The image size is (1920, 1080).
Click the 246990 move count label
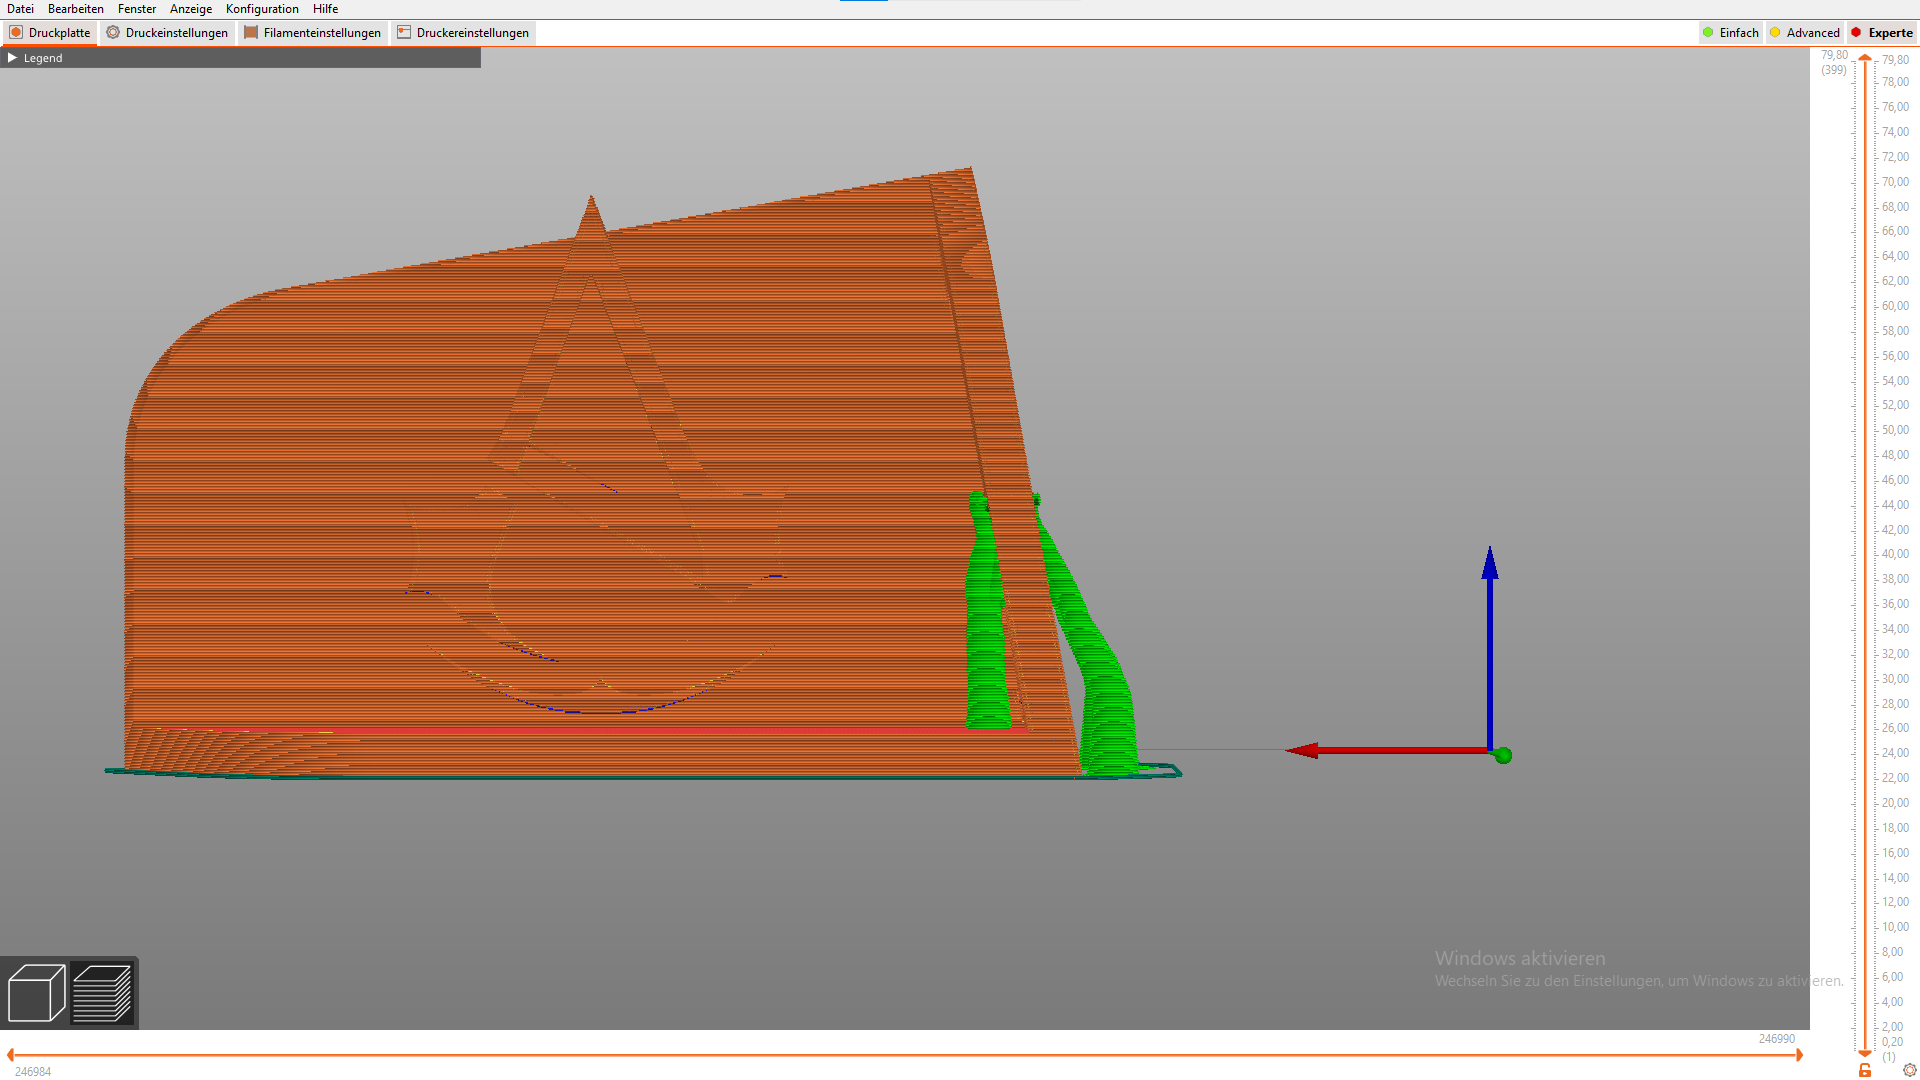[1776, 1039]
